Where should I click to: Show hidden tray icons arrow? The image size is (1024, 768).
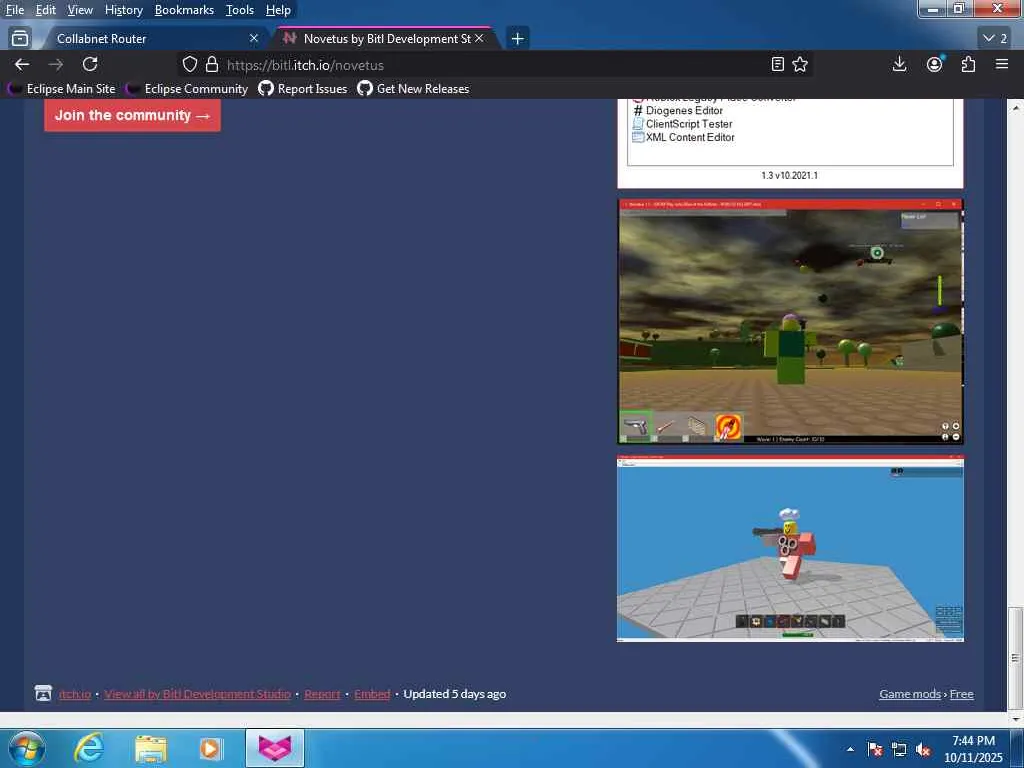[x=850, y=749]
